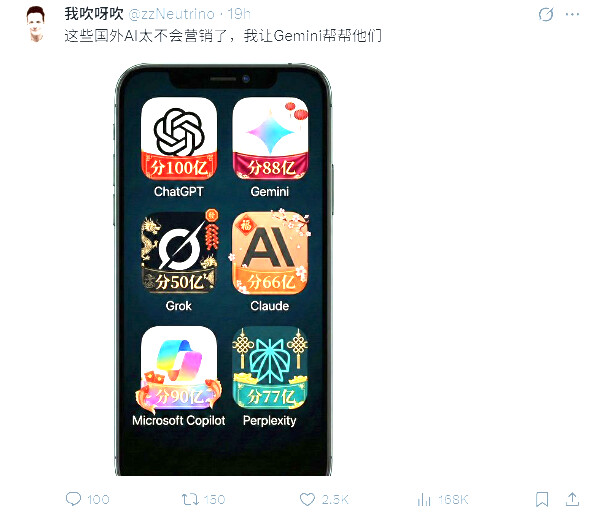Screen dimensions: 594x522
Task: Click the post text about Gemini
Action: 223,36
